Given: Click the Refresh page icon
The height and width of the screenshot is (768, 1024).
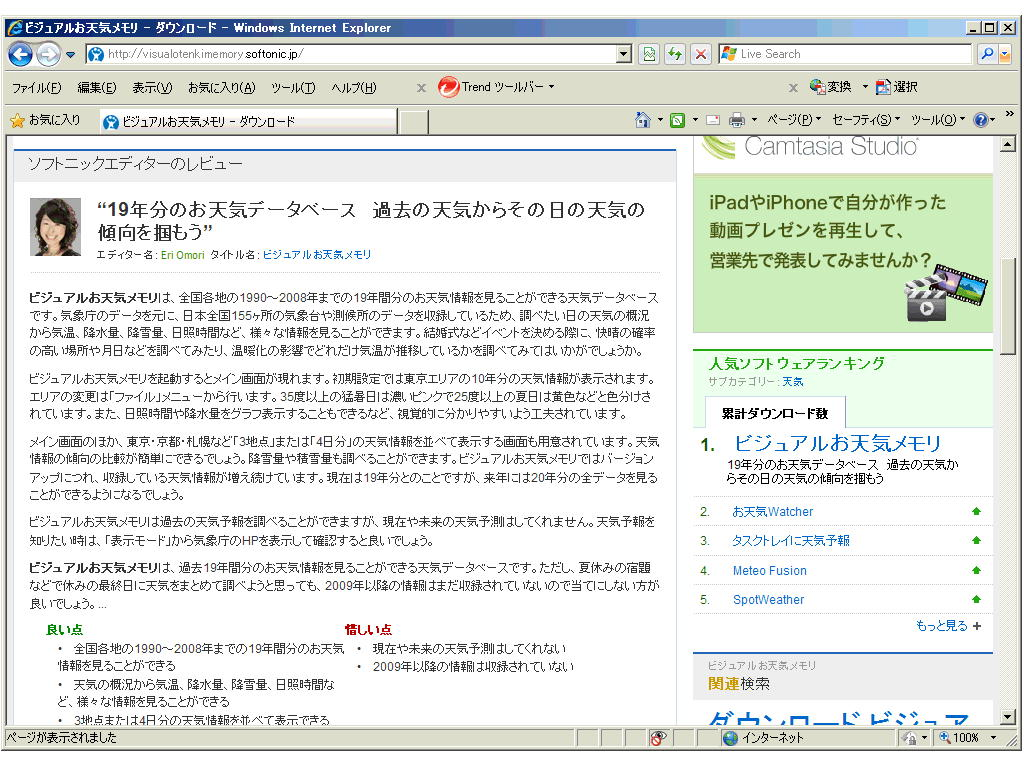Looking at the screenshot, I should click(675, 54).
